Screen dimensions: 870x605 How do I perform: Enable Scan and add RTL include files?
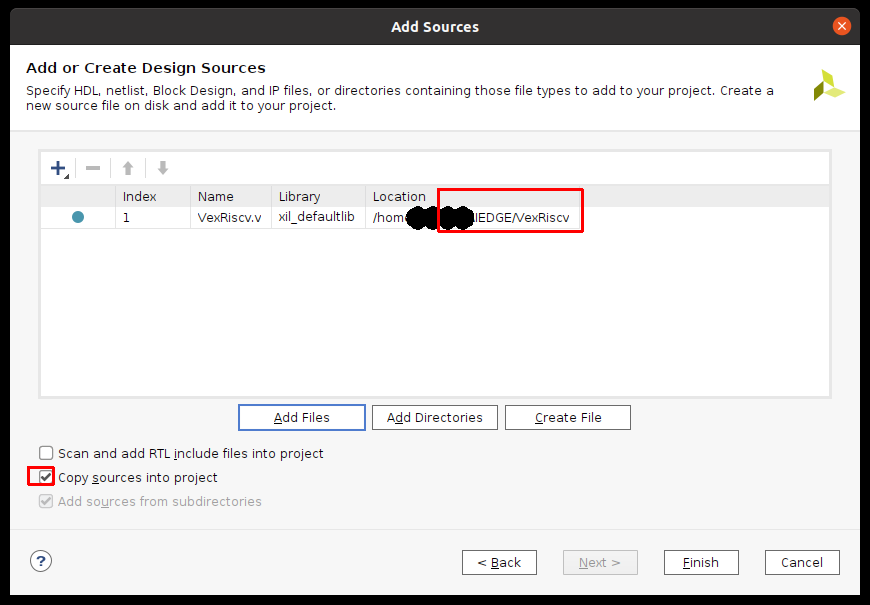click(46, 453)
